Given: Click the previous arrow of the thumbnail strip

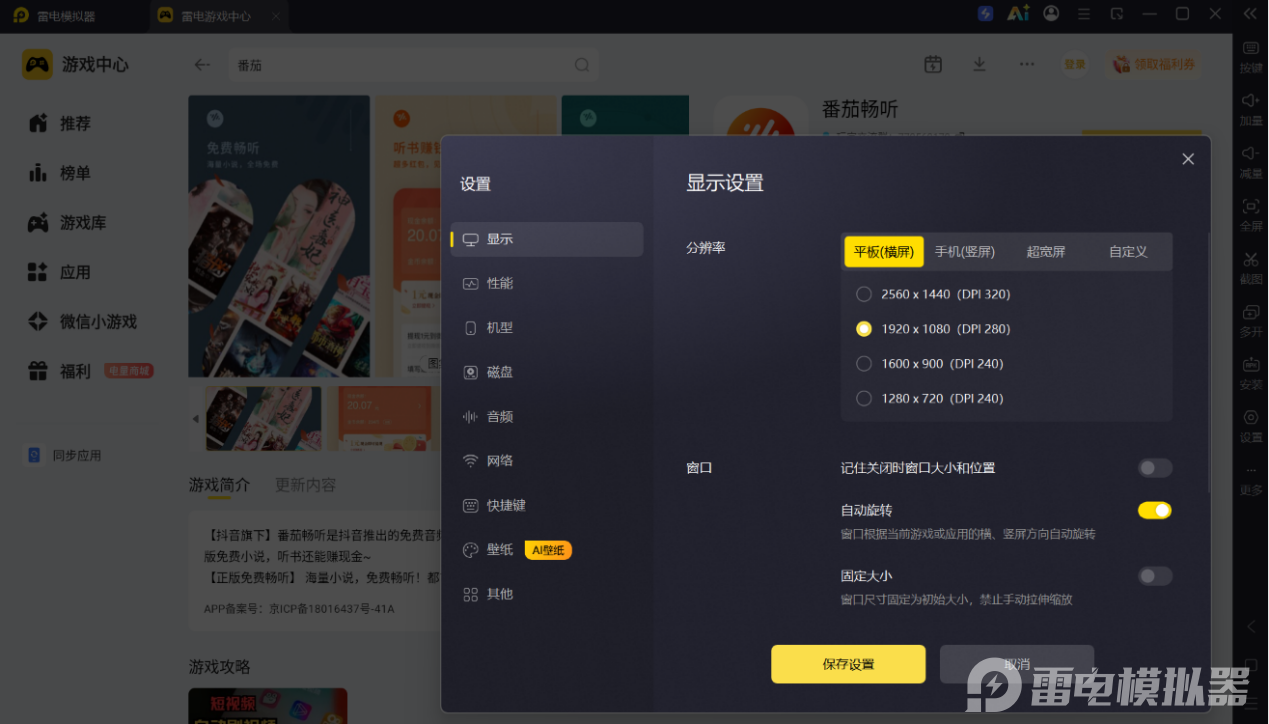Looking at the screenshot, I should tap(196, 418).
